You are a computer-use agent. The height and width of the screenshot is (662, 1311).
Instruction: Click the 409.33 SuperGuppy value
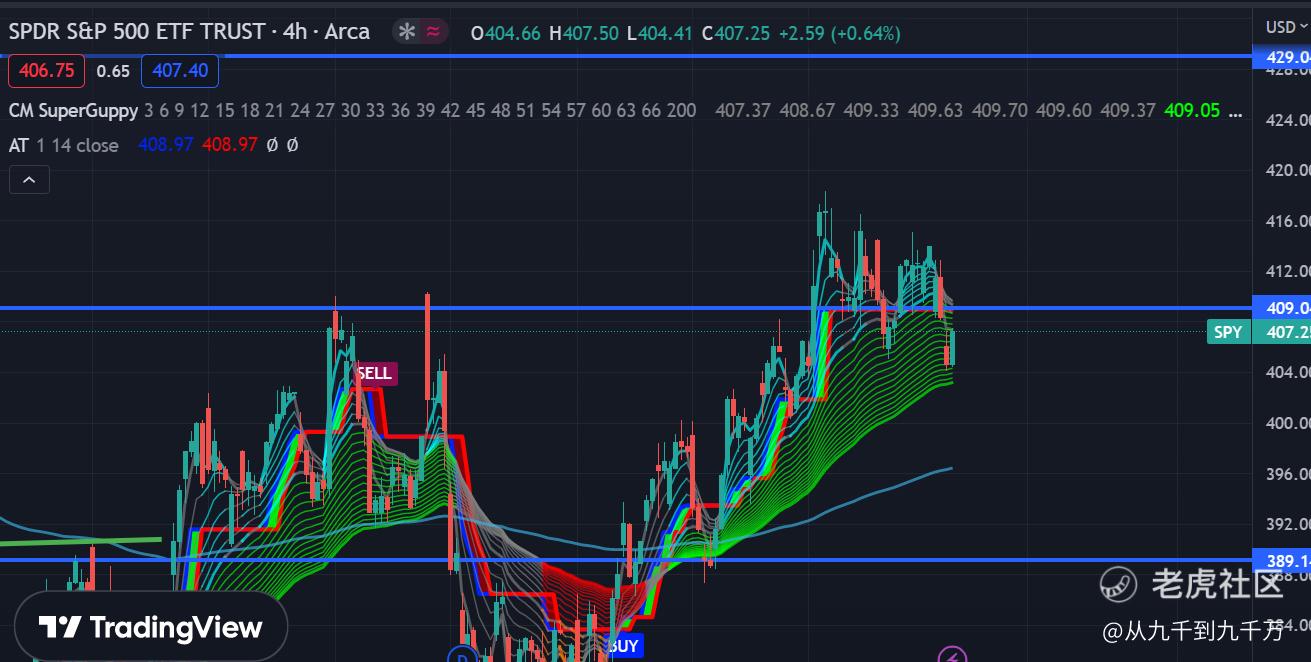[x=871, y=110]
